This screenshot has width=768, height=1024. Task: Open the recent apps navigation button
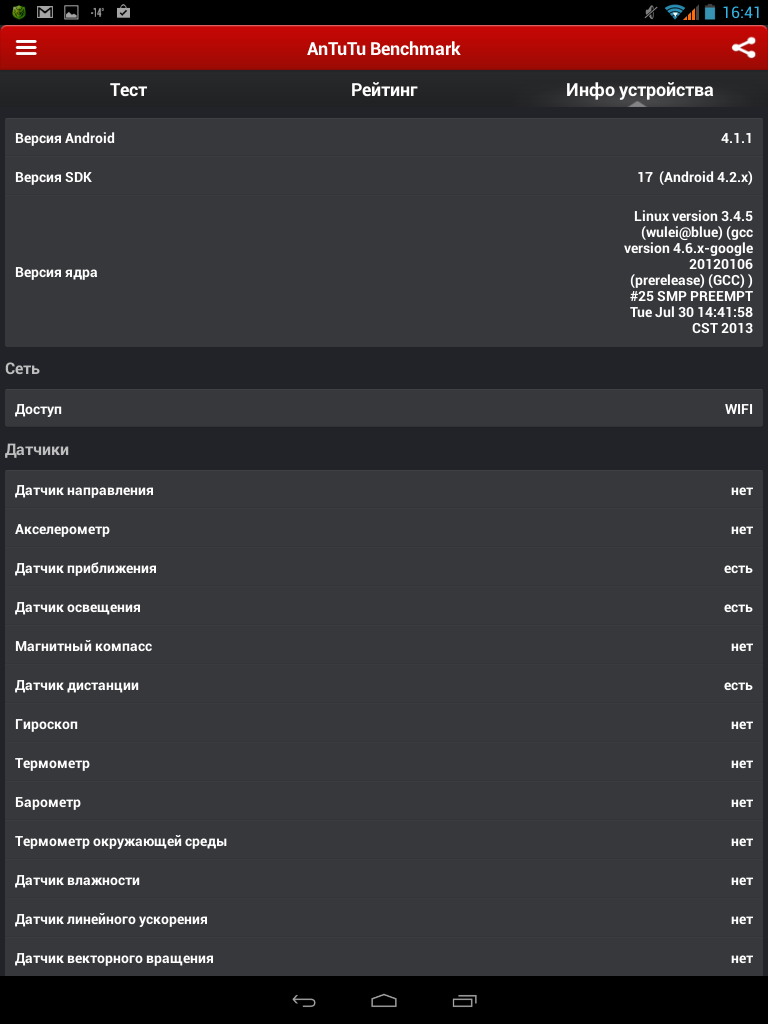tap(464, 1000)
